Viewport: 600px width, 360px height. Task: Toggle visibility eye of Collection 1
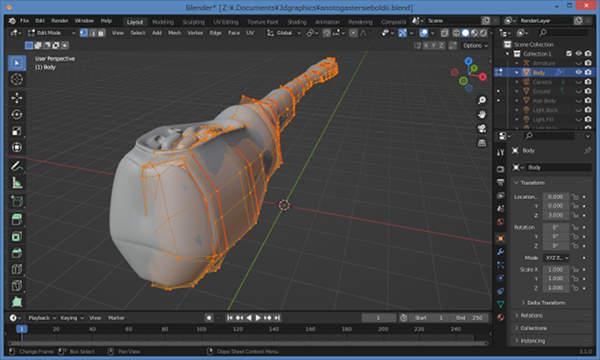(x=579, y=54)
